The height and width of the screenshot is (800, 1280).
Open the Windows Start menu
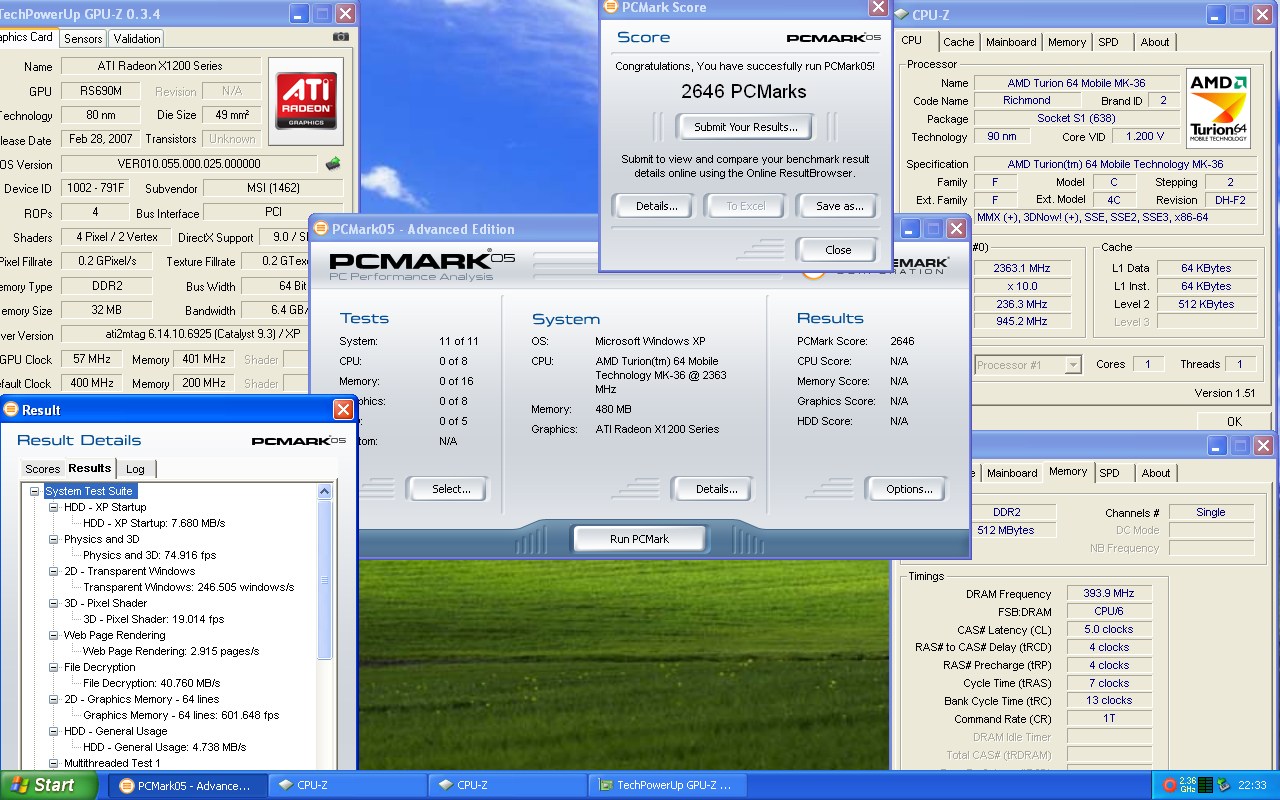(x=48, y=785)
